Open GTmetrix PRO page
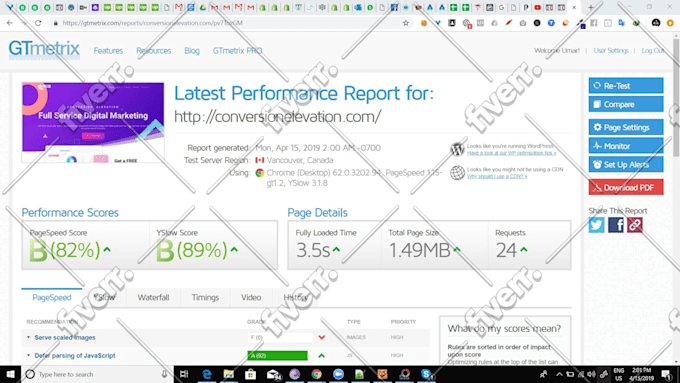This screenshot has width=680, height=383. coord(237,51)
